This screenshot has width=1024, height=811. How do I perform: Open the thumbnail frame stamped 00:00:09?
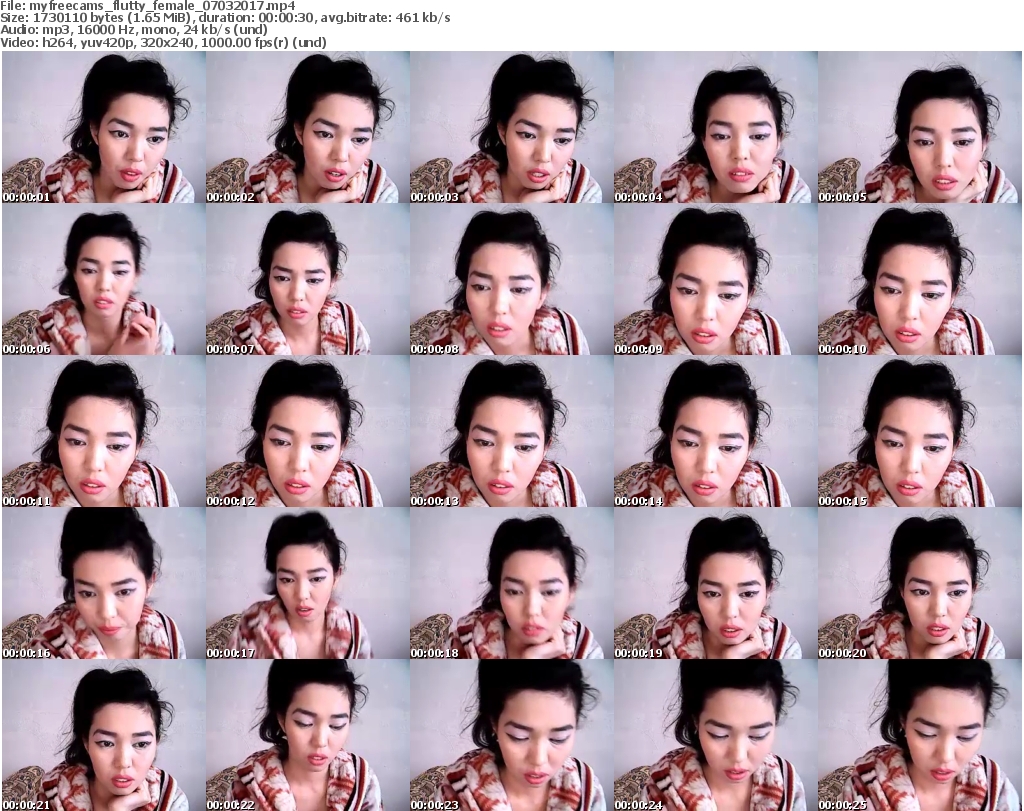click(716, 279)
